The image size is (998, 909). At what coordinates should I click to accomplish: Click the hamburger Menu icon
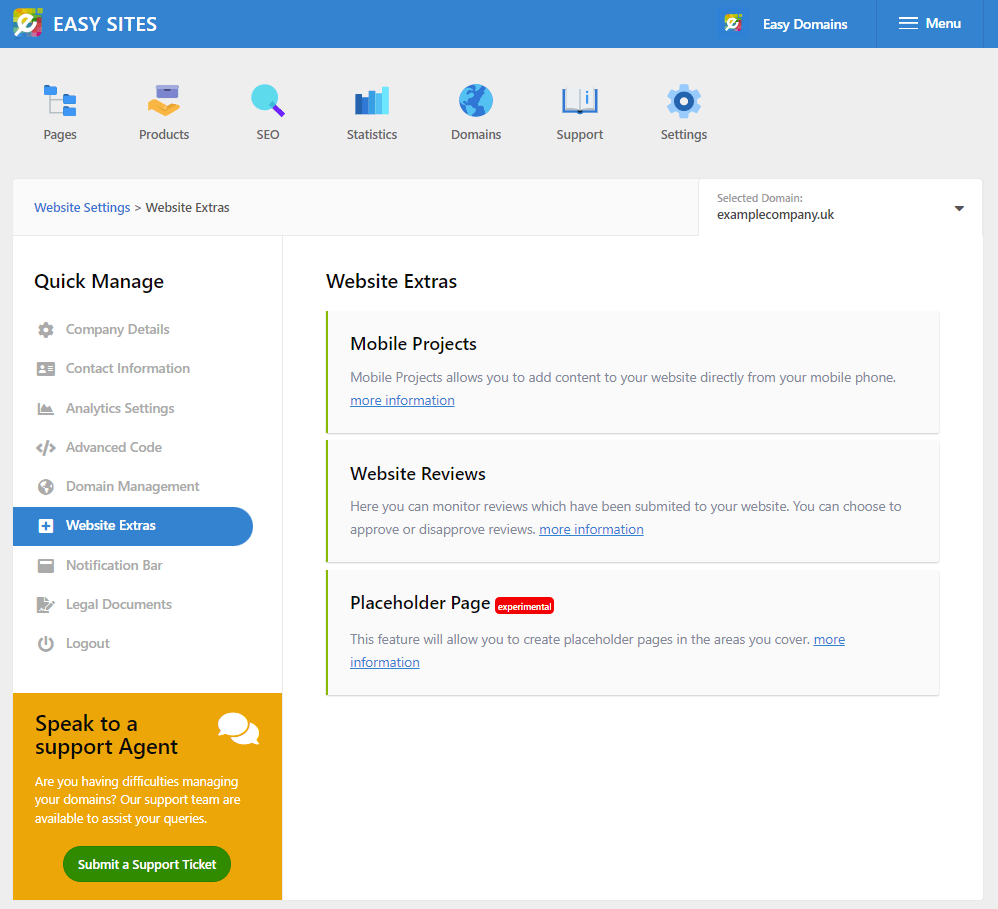908,24
